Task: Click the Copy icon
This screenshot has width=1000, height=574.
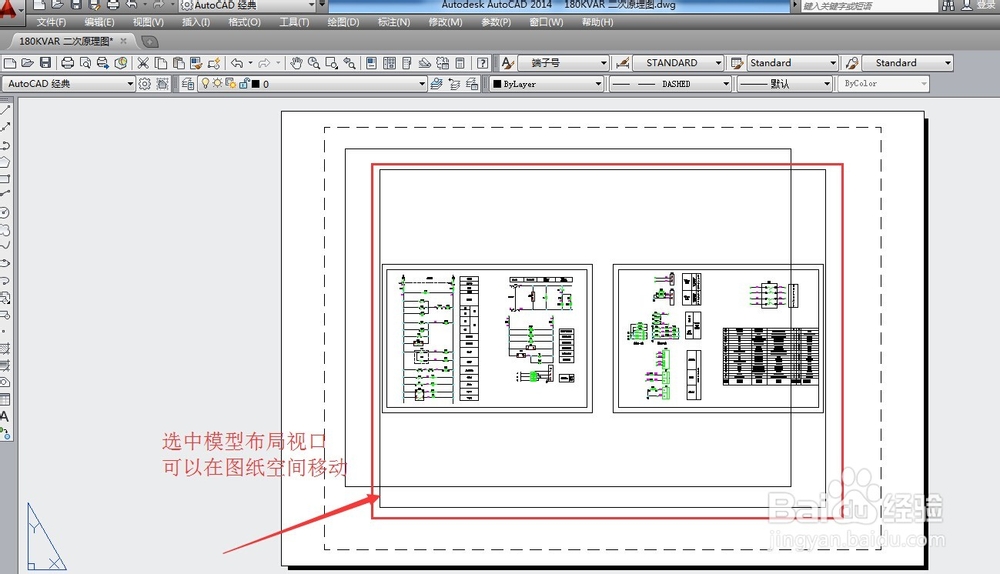Action: pos(161,63)
